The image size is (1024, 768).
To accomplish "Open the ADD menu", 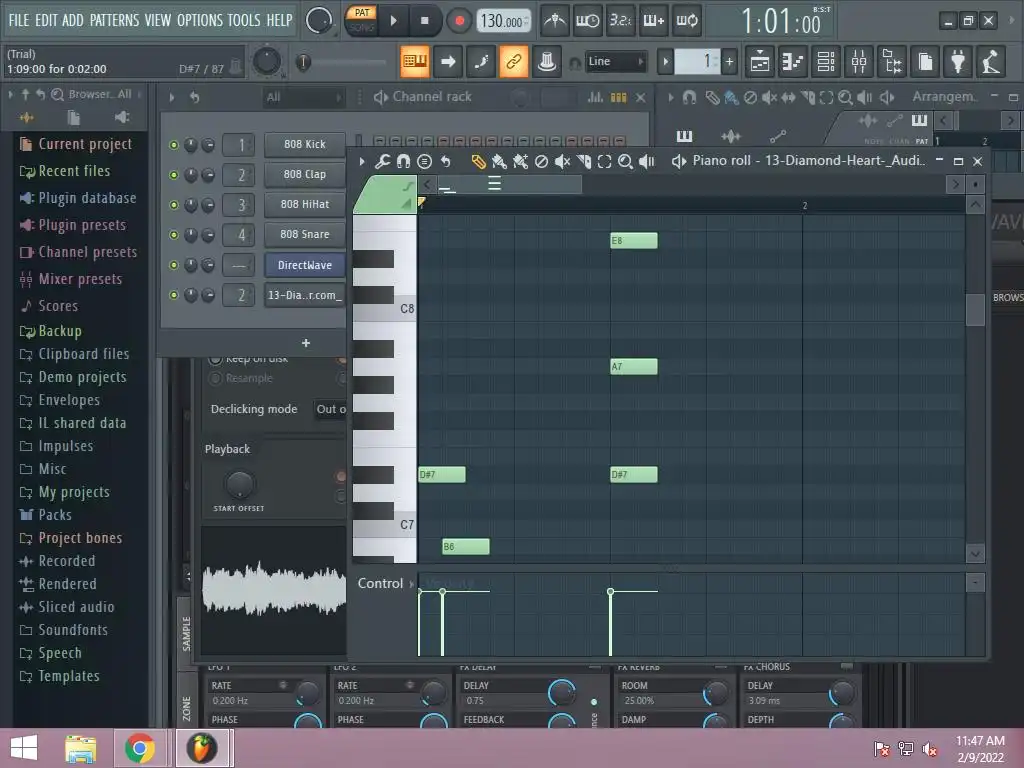I will click(72, 20).
